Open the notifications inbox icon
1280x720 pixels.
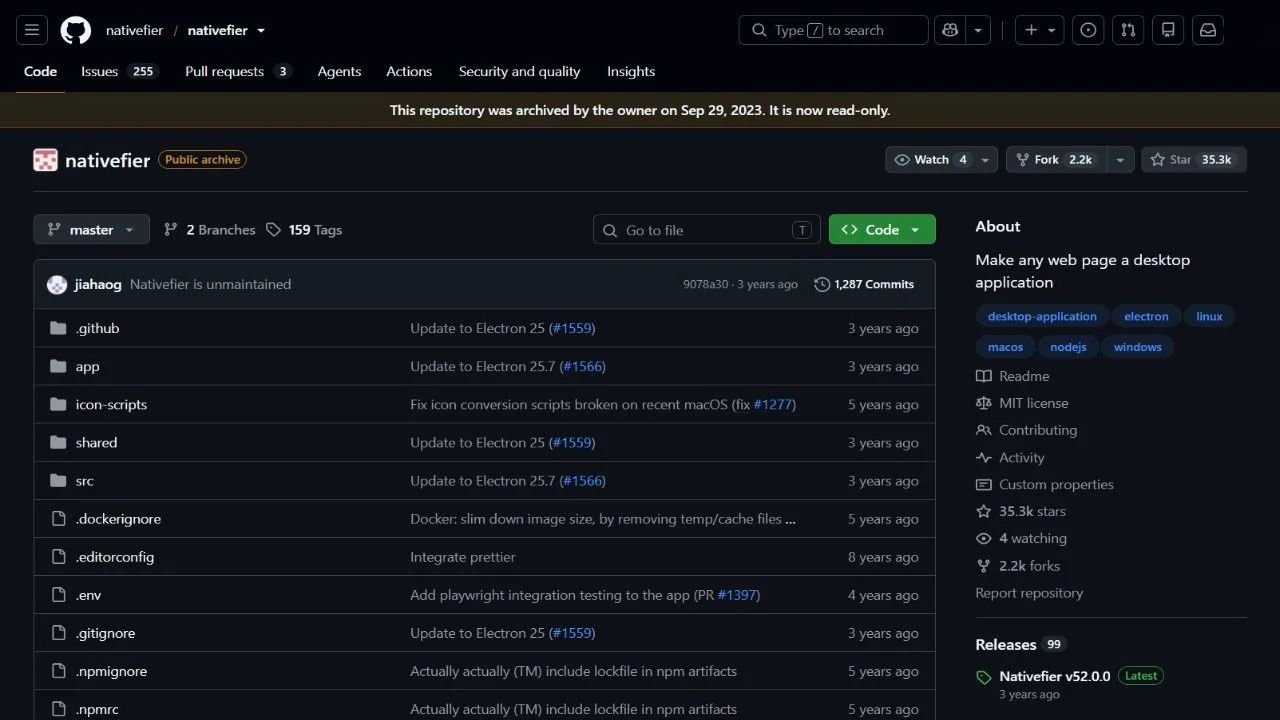pyautogui.click(x=1208, y=30)
